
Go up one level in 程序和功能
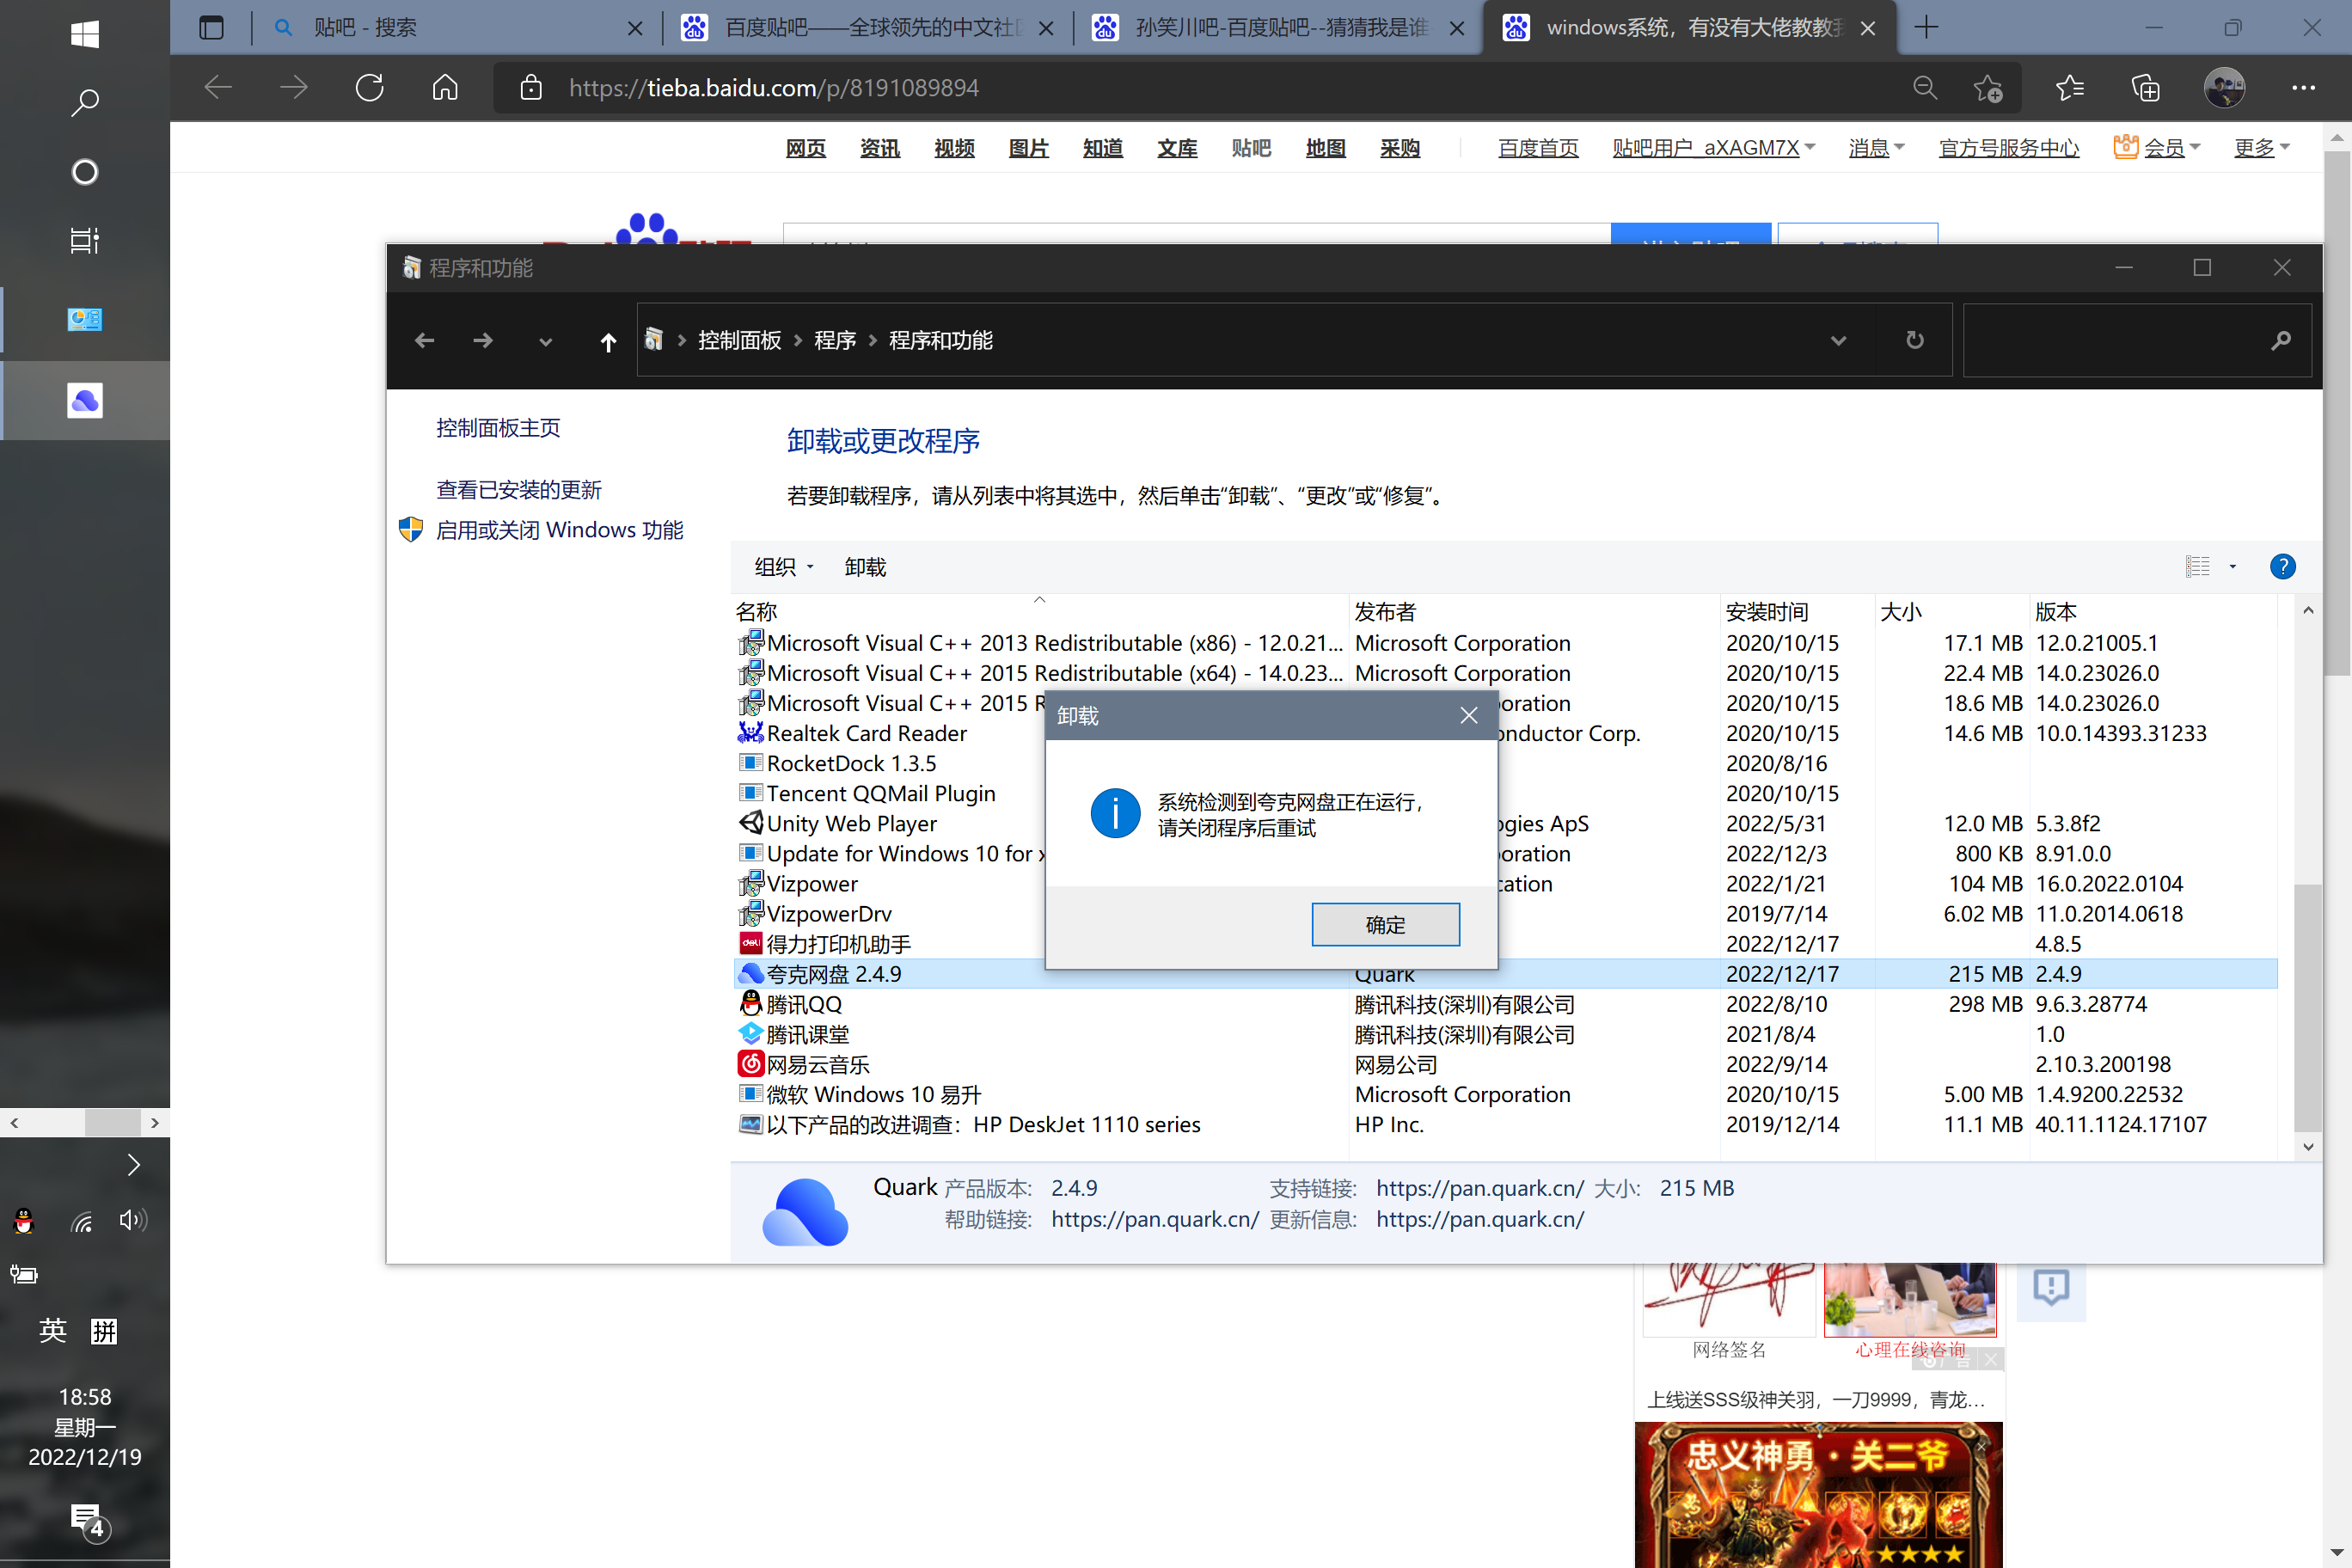[x=607, y=342]
